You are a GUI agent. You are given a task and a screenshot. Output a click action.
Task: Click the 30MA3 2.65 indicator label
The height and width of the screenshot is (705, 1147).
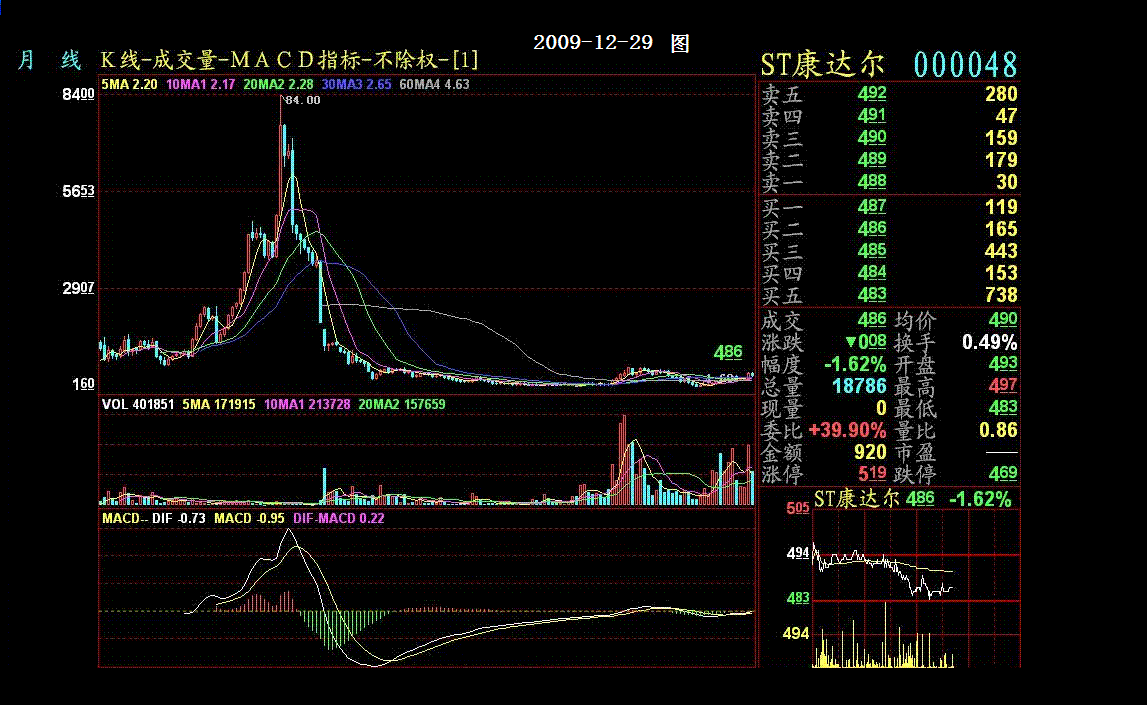click(356, 84)
